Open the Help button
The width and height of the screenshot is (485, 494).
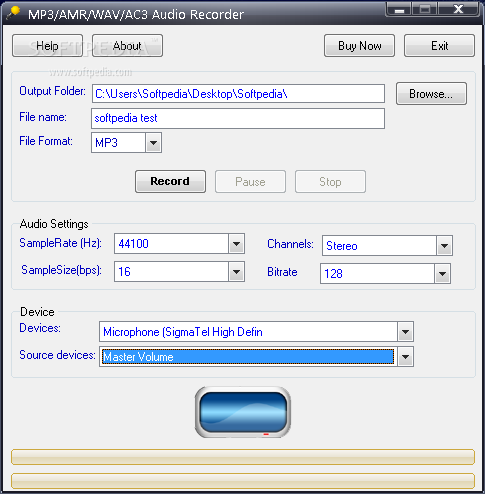click(x=47, y=46)
